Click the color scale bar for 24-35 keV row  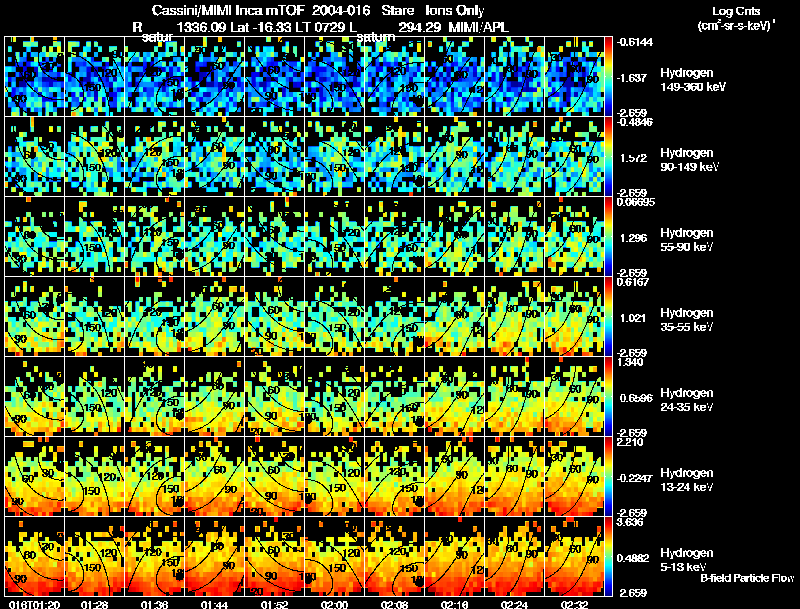(608, 397)
